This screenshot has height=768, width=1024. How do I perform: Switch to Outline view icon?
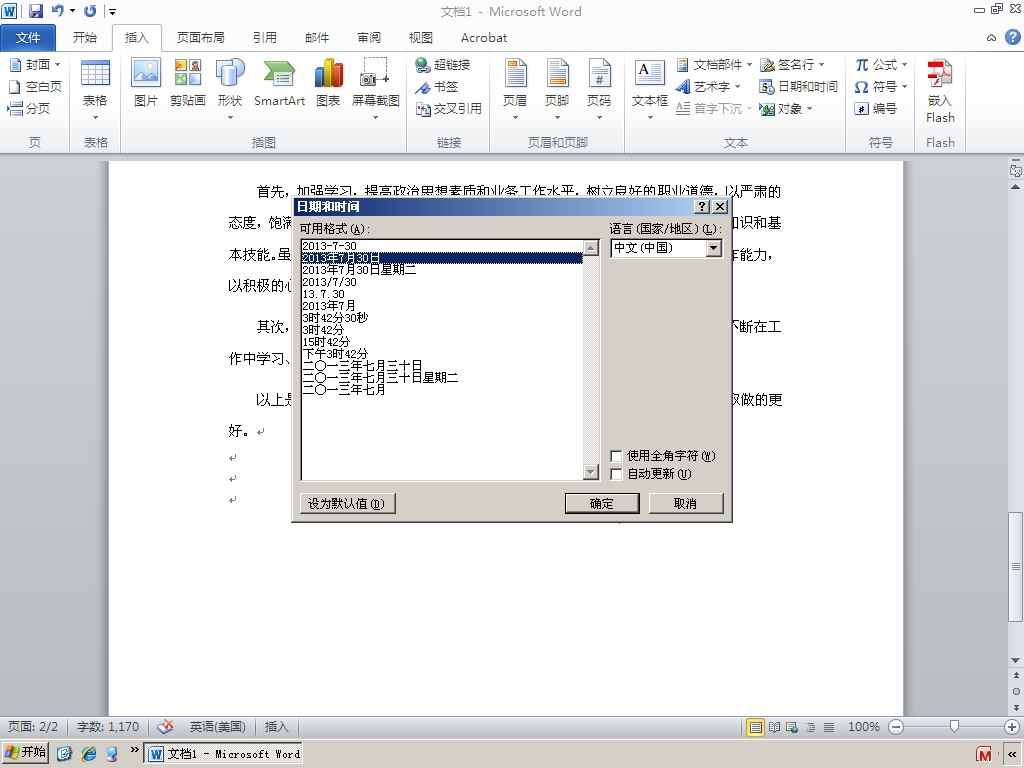(x=810, y=727)
